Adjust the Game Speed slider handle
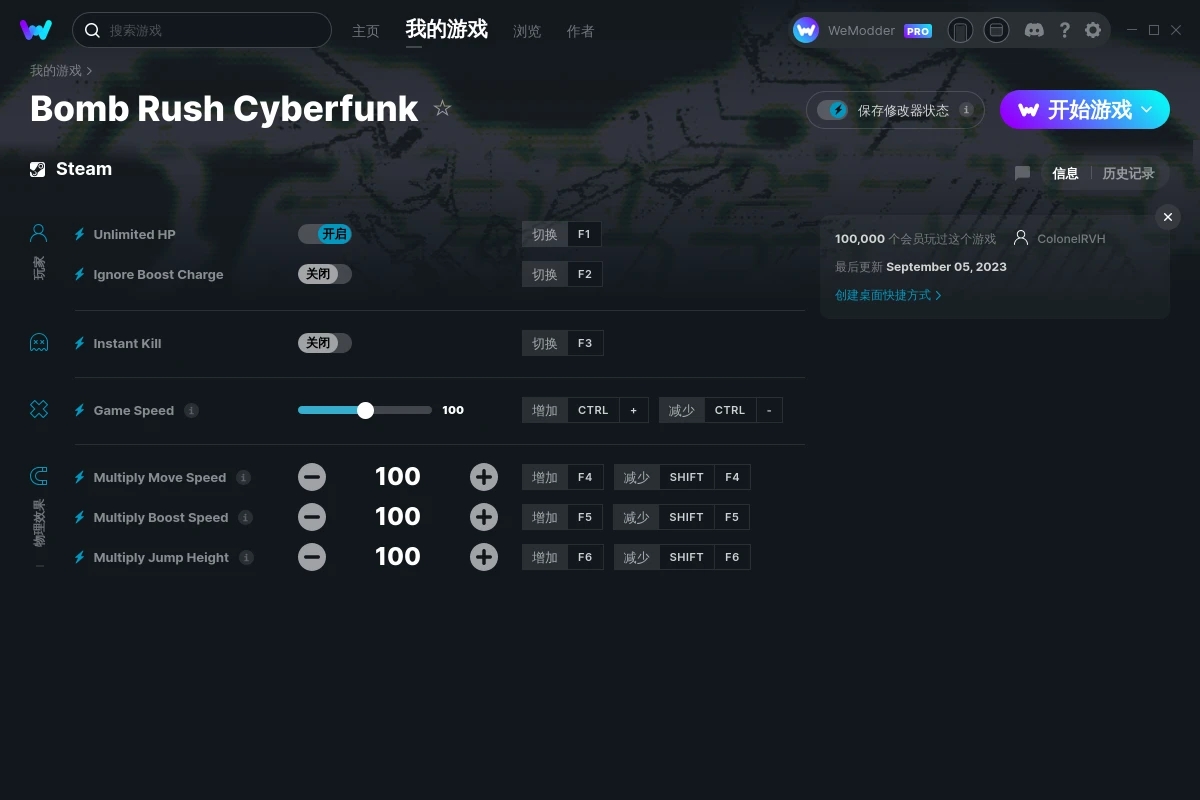The height and width of the screenshot is (800, 1200). [365, 410]
